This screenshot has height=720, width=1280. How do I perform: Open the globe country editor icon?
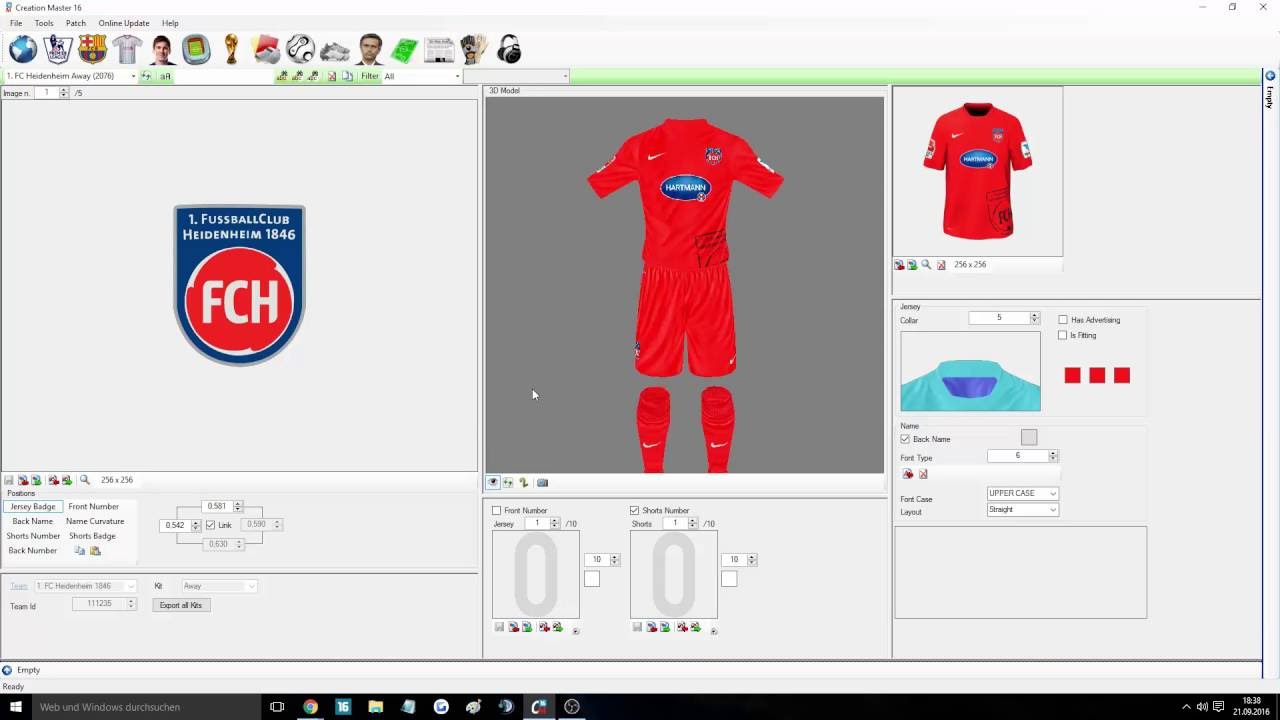click(23, 49)
